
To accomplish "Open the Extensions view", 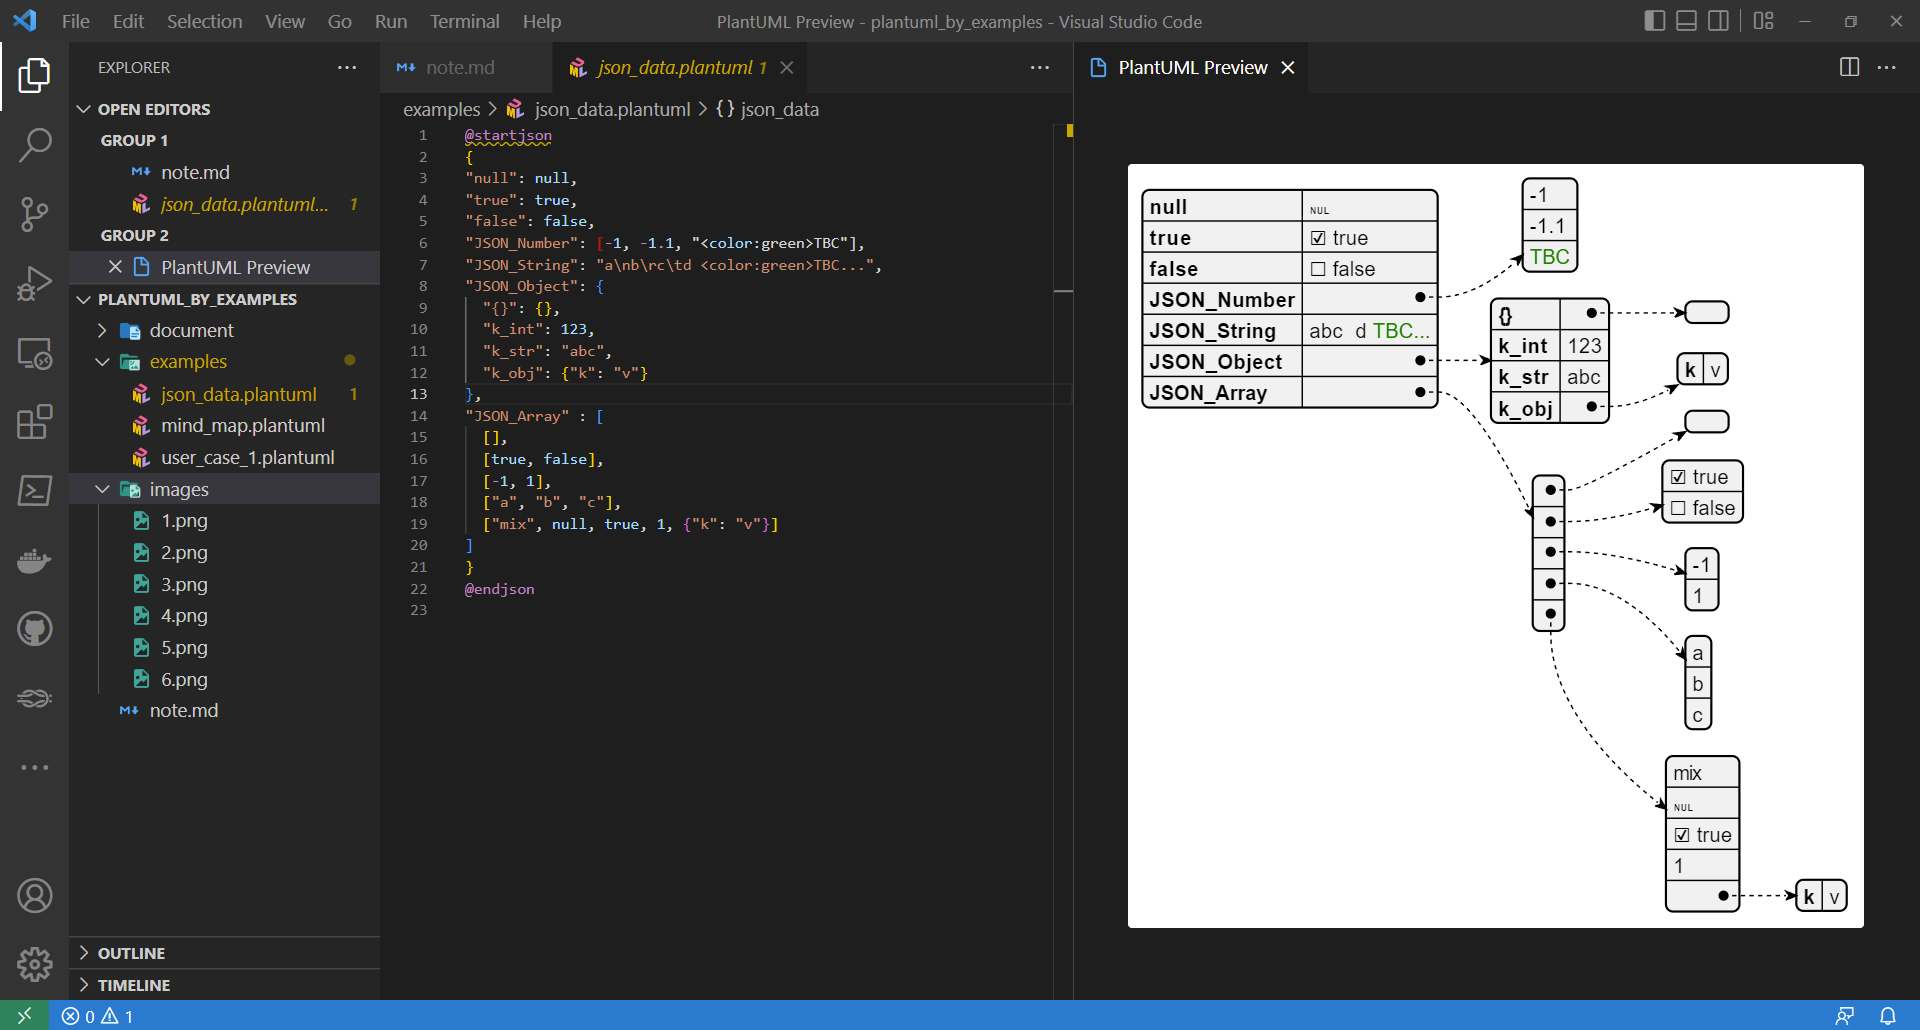I will pos(34,422).
